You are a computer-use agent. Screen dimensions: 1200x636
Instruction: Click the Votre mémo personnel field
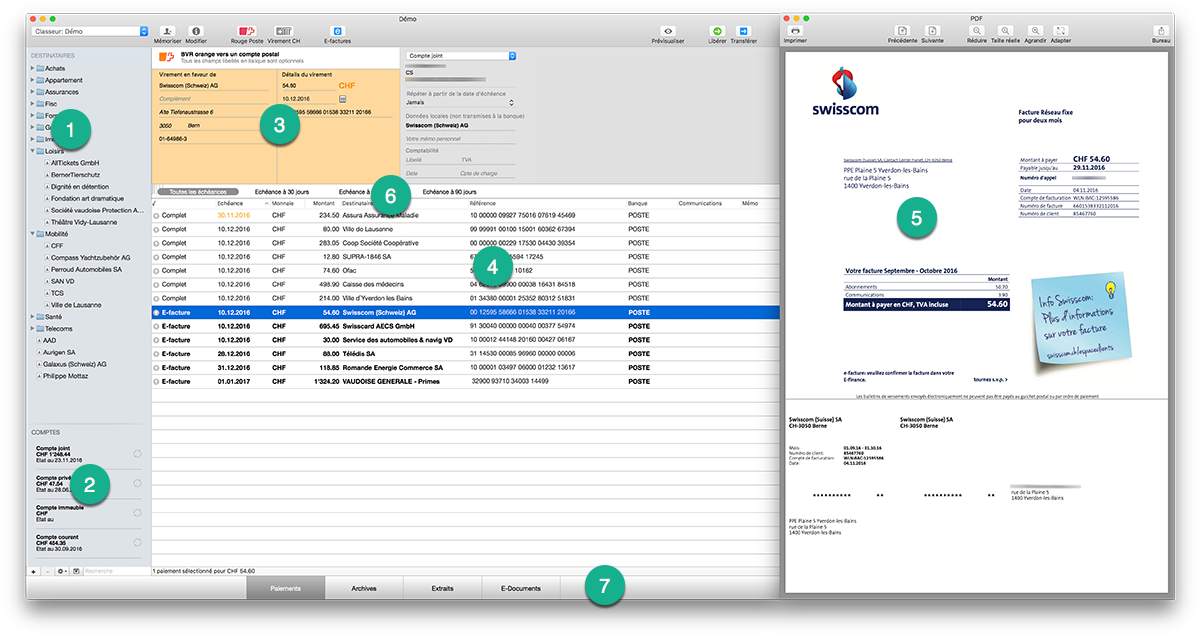pyautogui.click(x=461, y=137)
